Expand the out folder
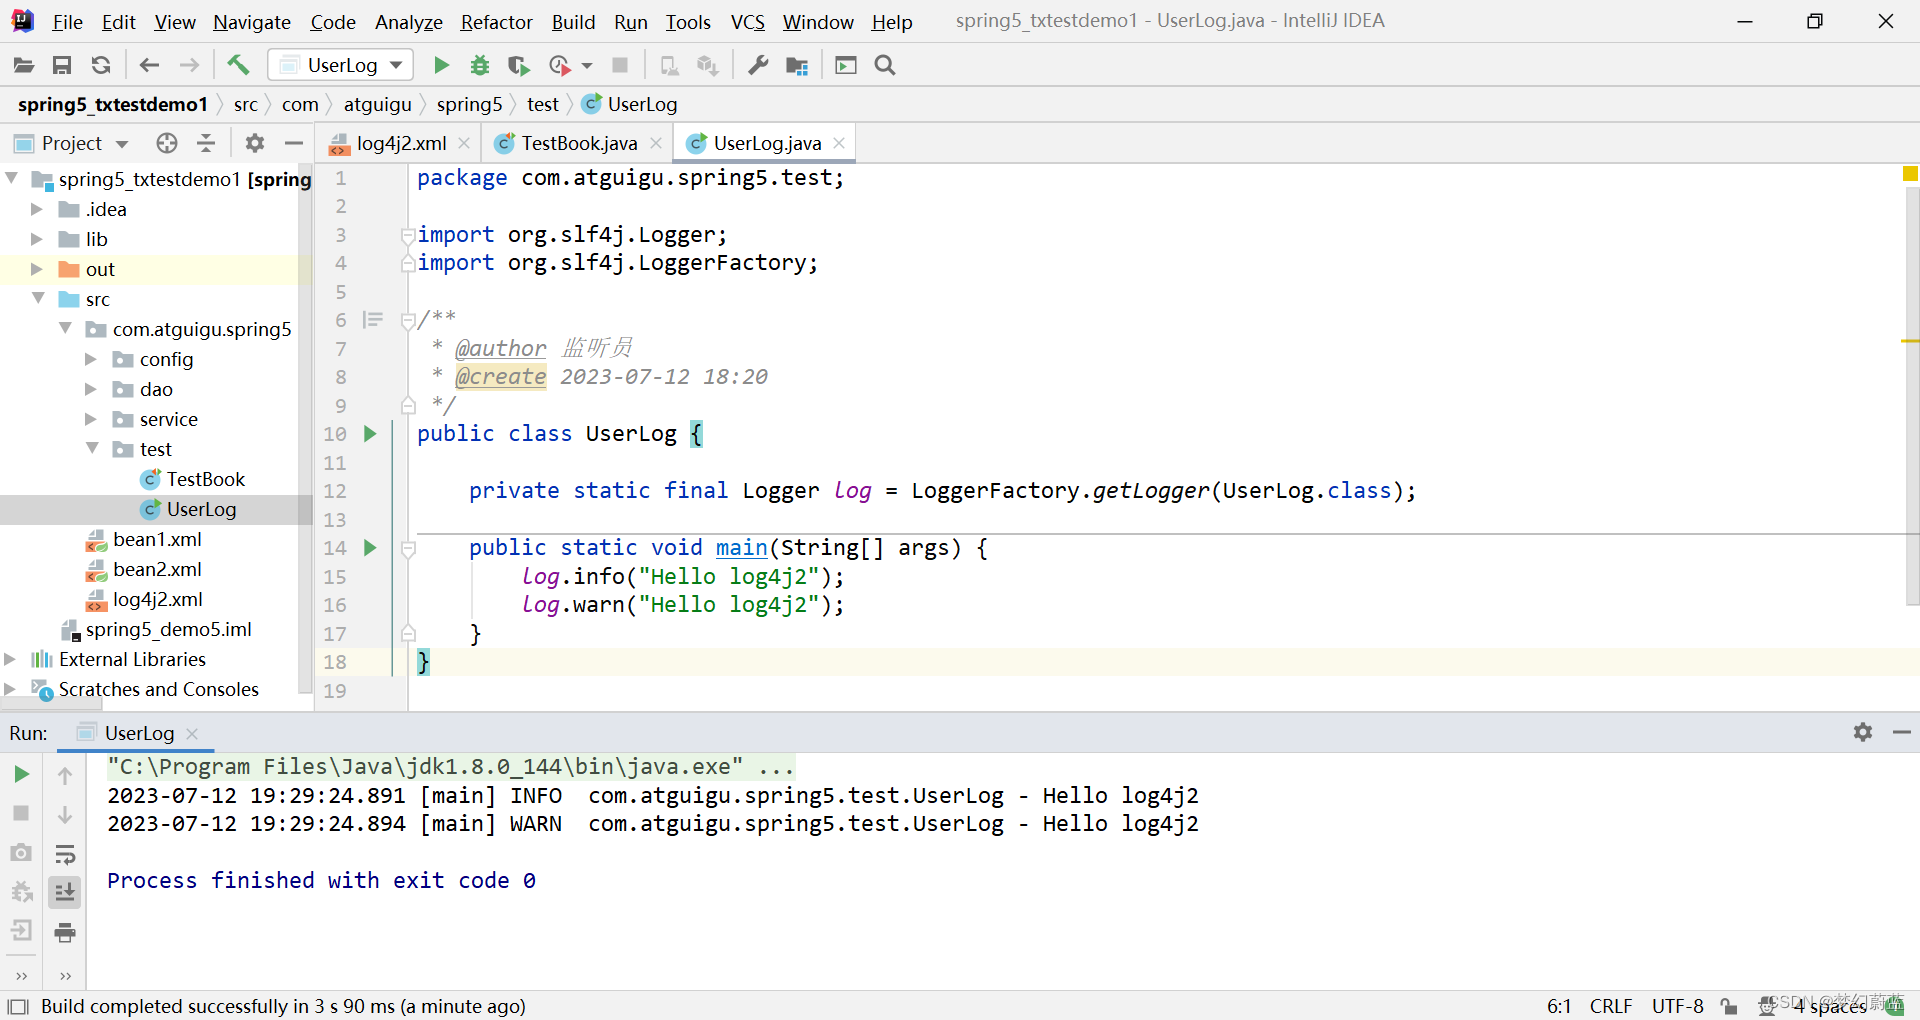This screenshot has height=1020, width=1920. click(x=37, y=269)
